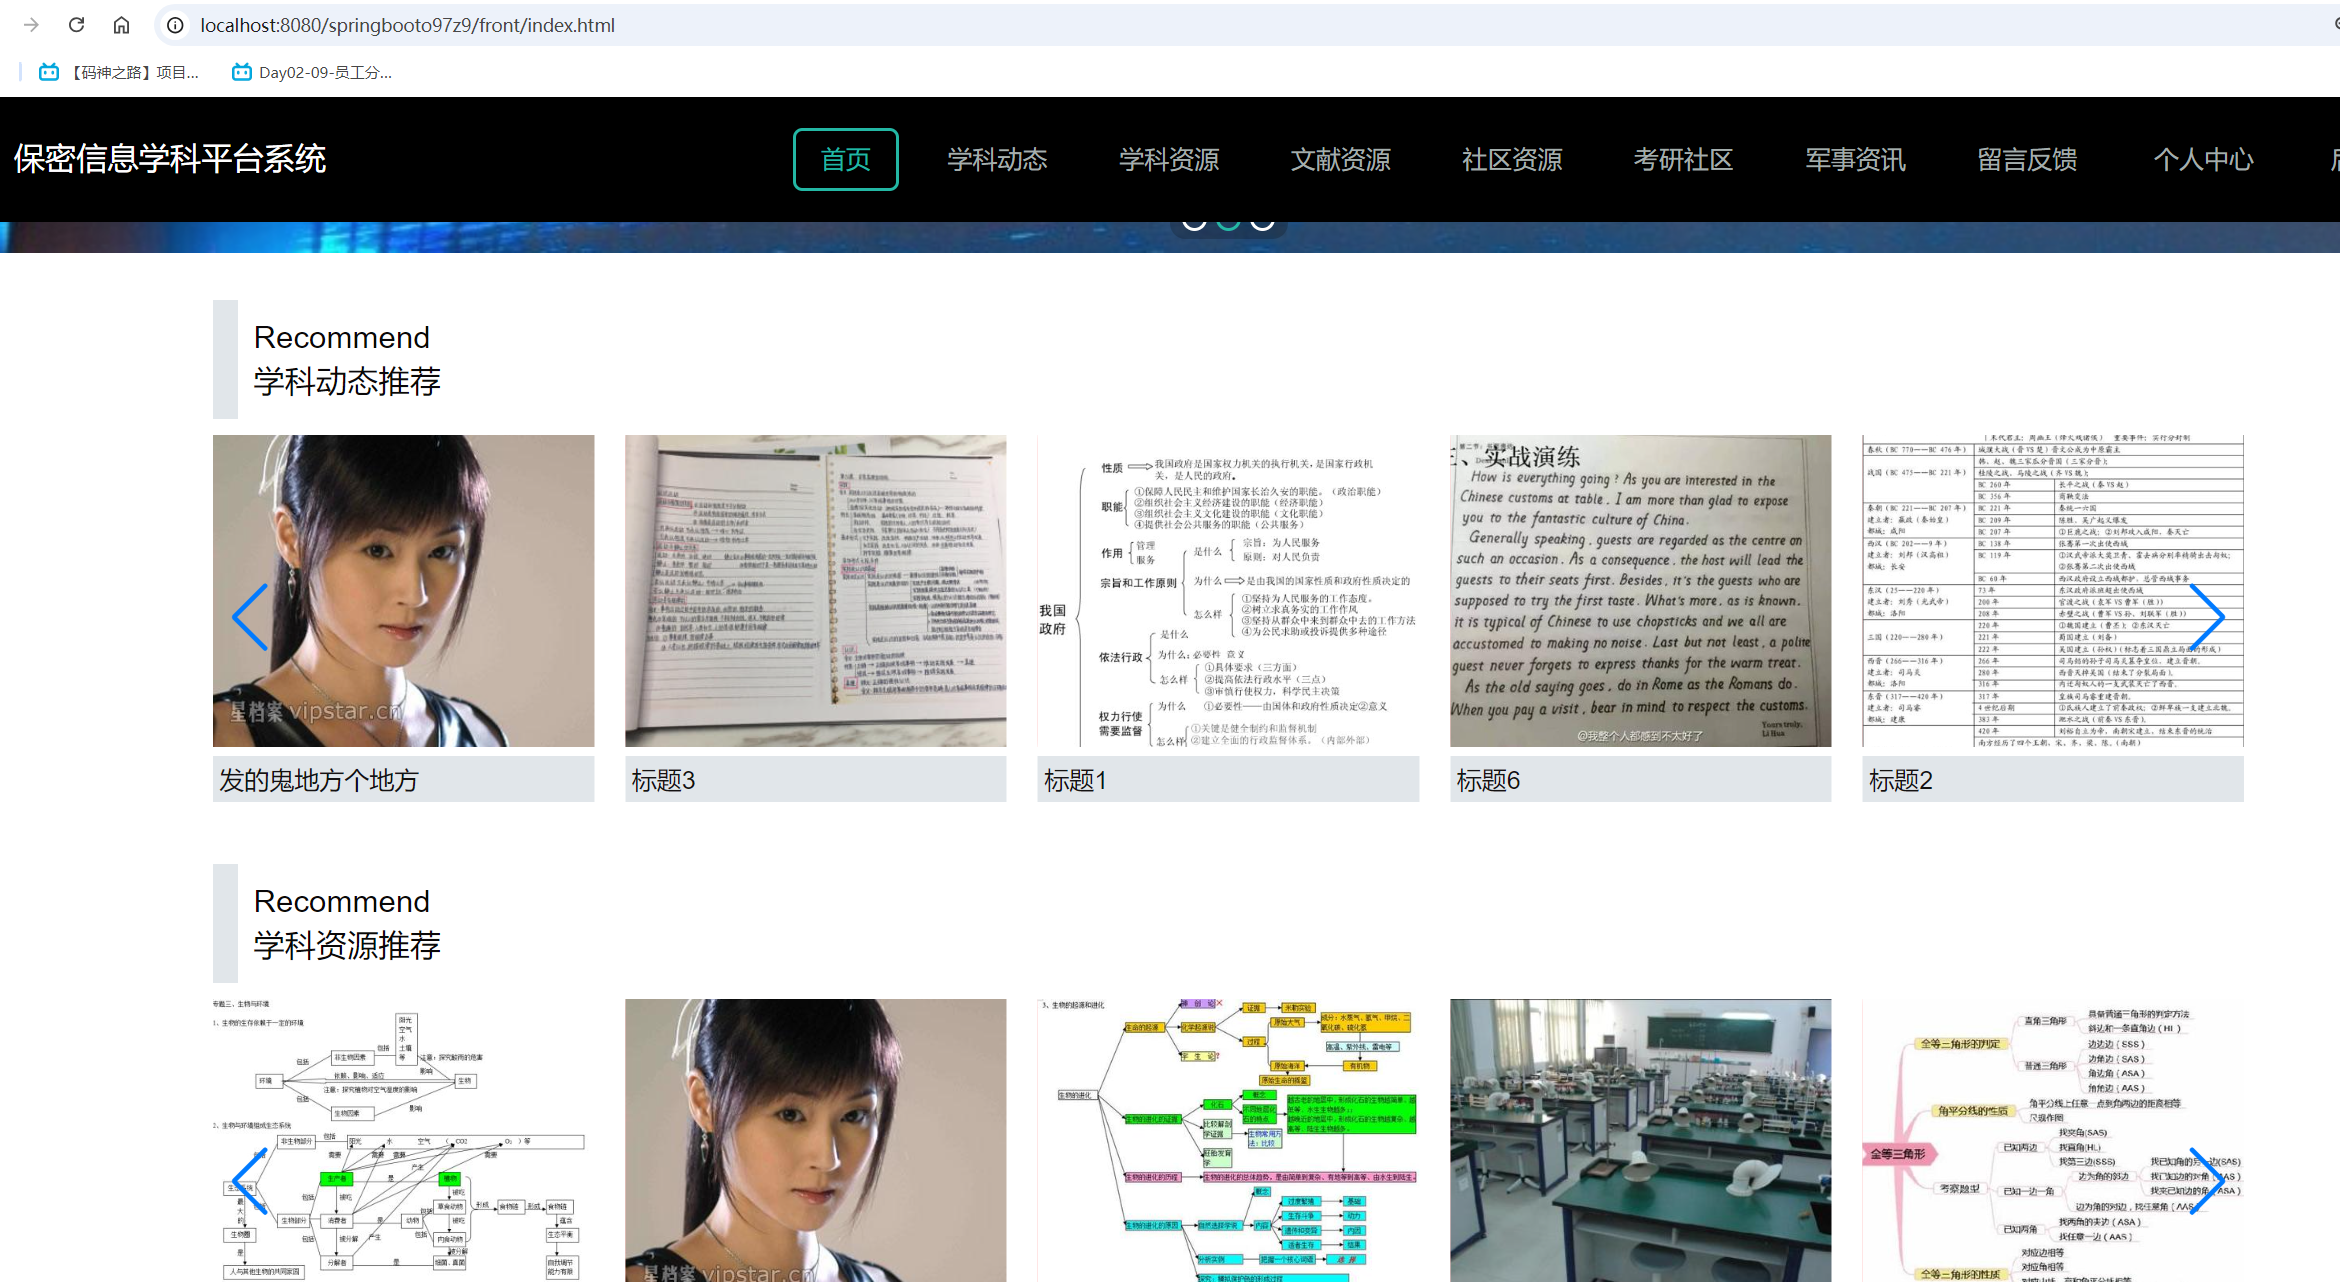The height and width of the screenshot is (1282, 2340).
Task: Select the last banner pagination dot
Action: click(x=1262, y=220)
